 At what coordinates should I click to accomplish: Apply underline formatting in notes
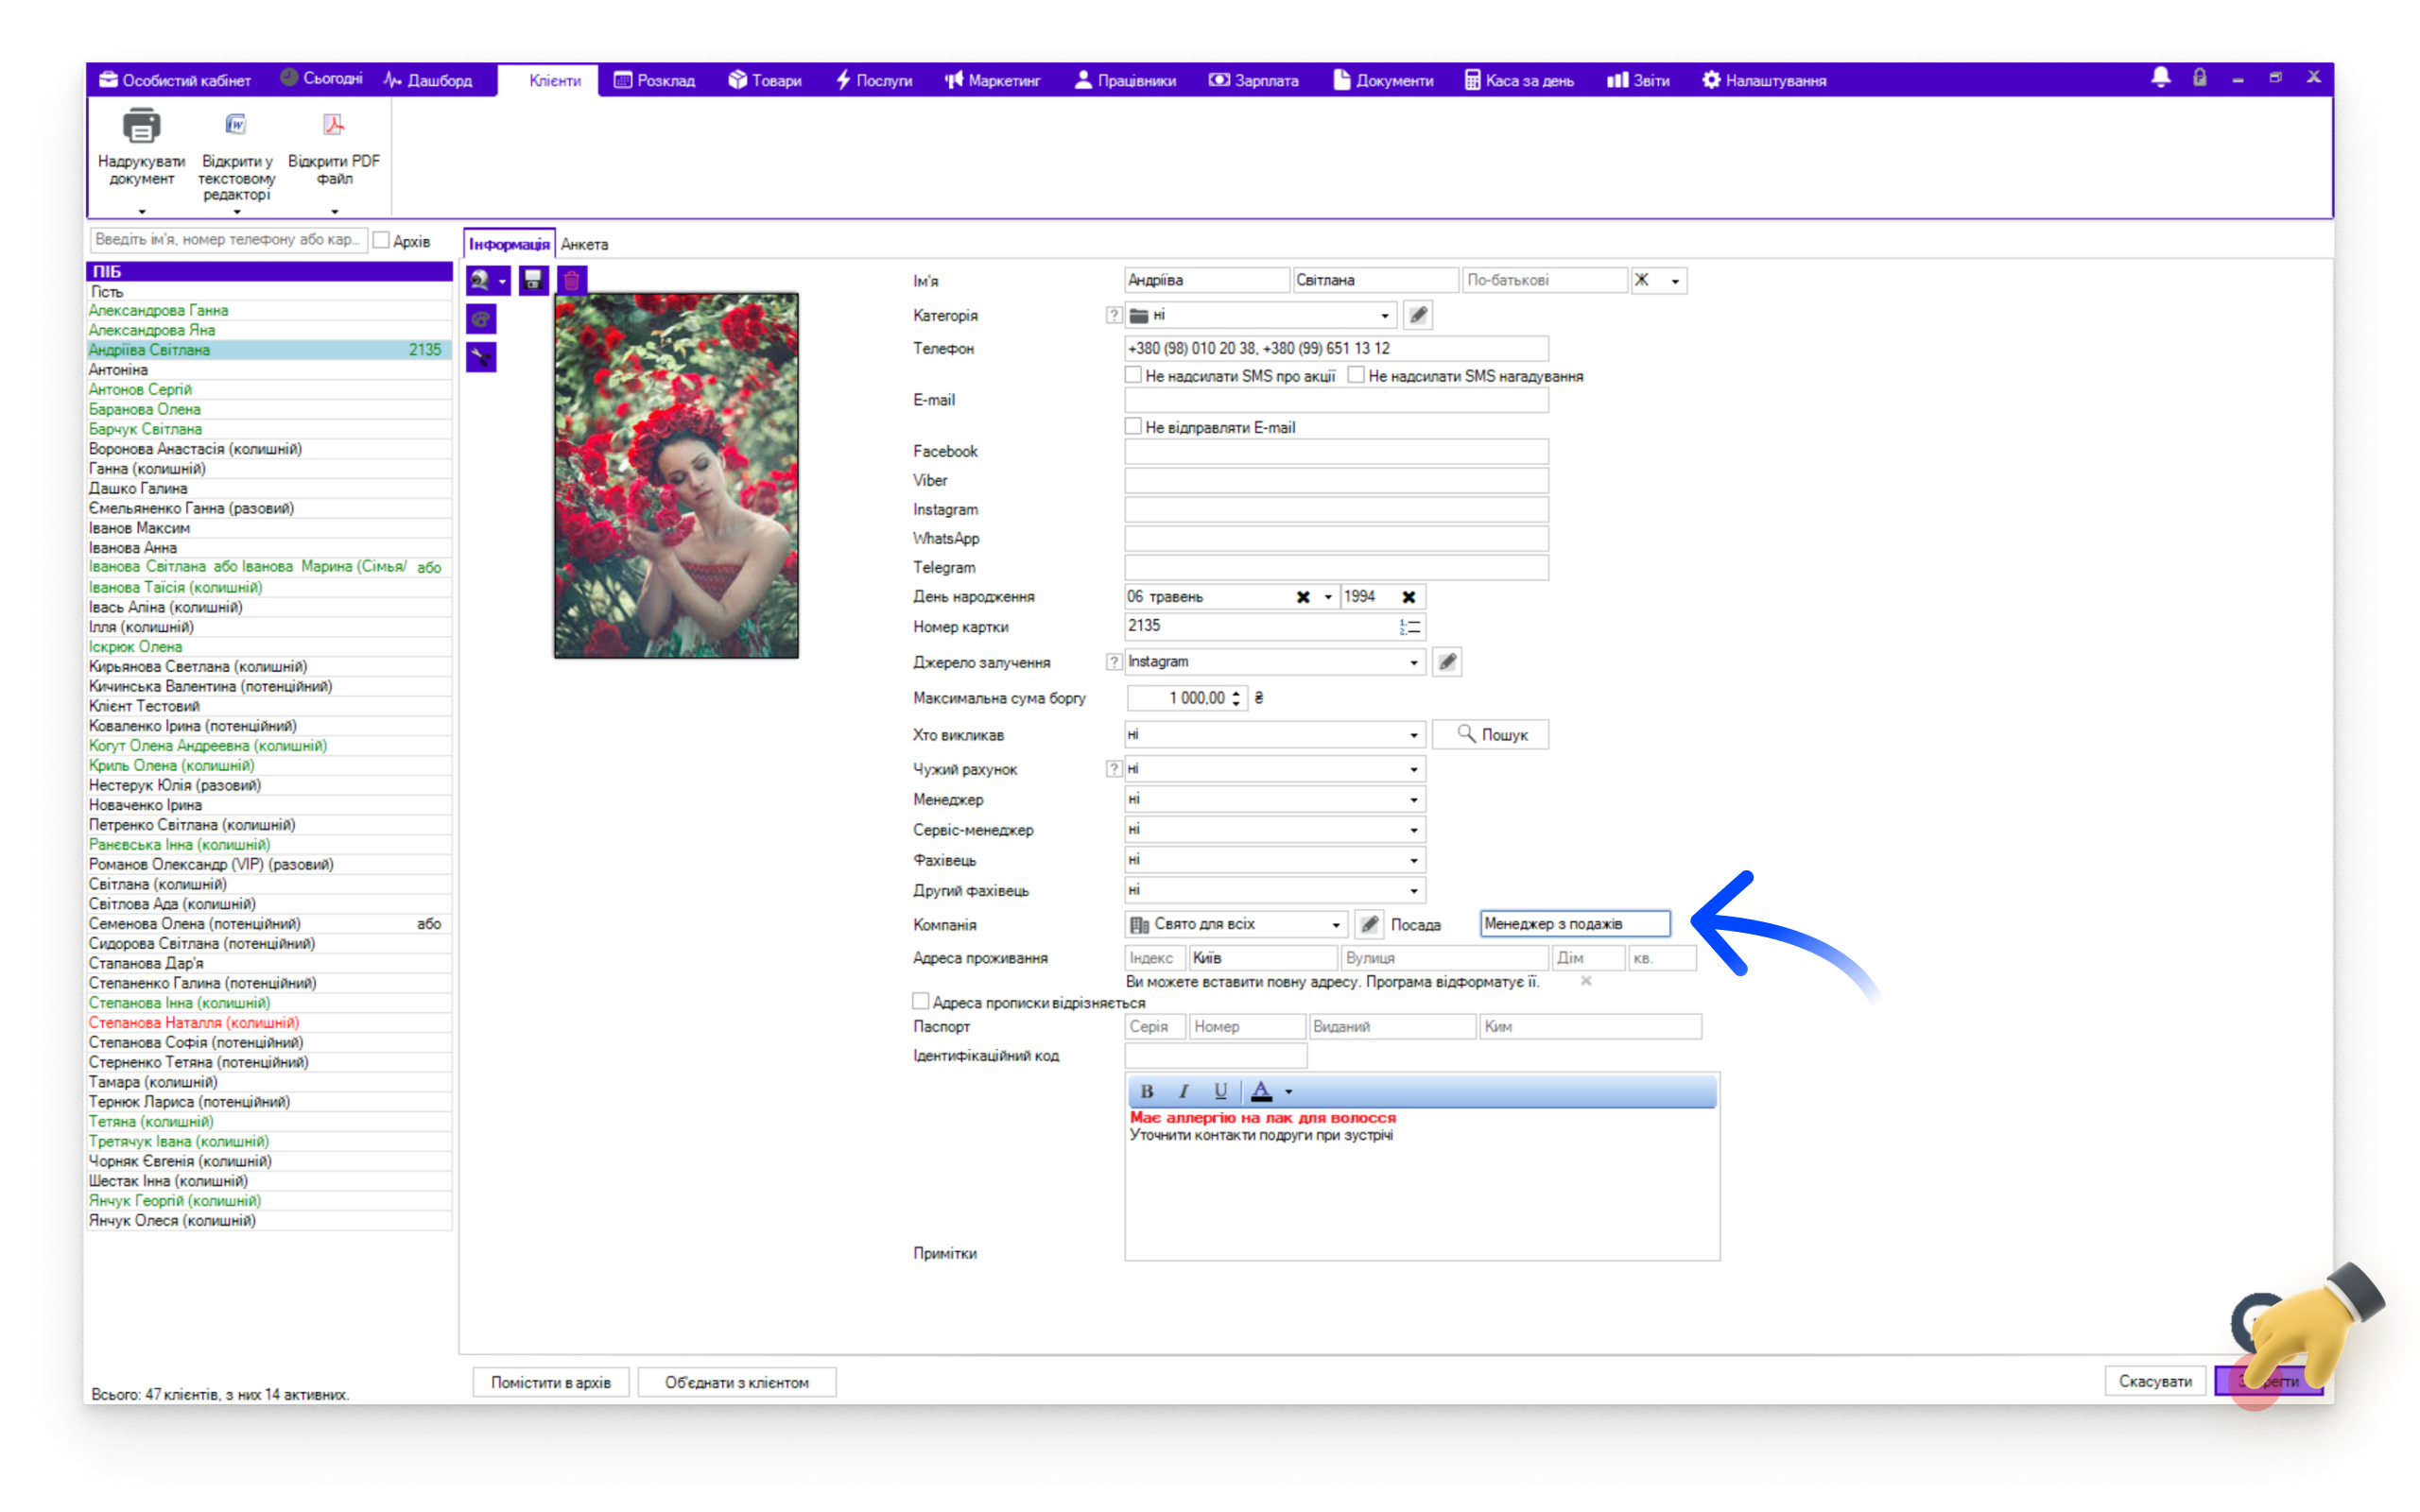coord(1220,1091)
